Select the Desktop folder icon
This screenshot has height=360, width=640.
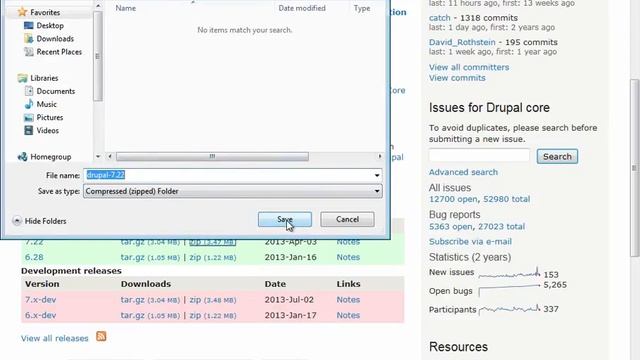(x=29, y=25)
